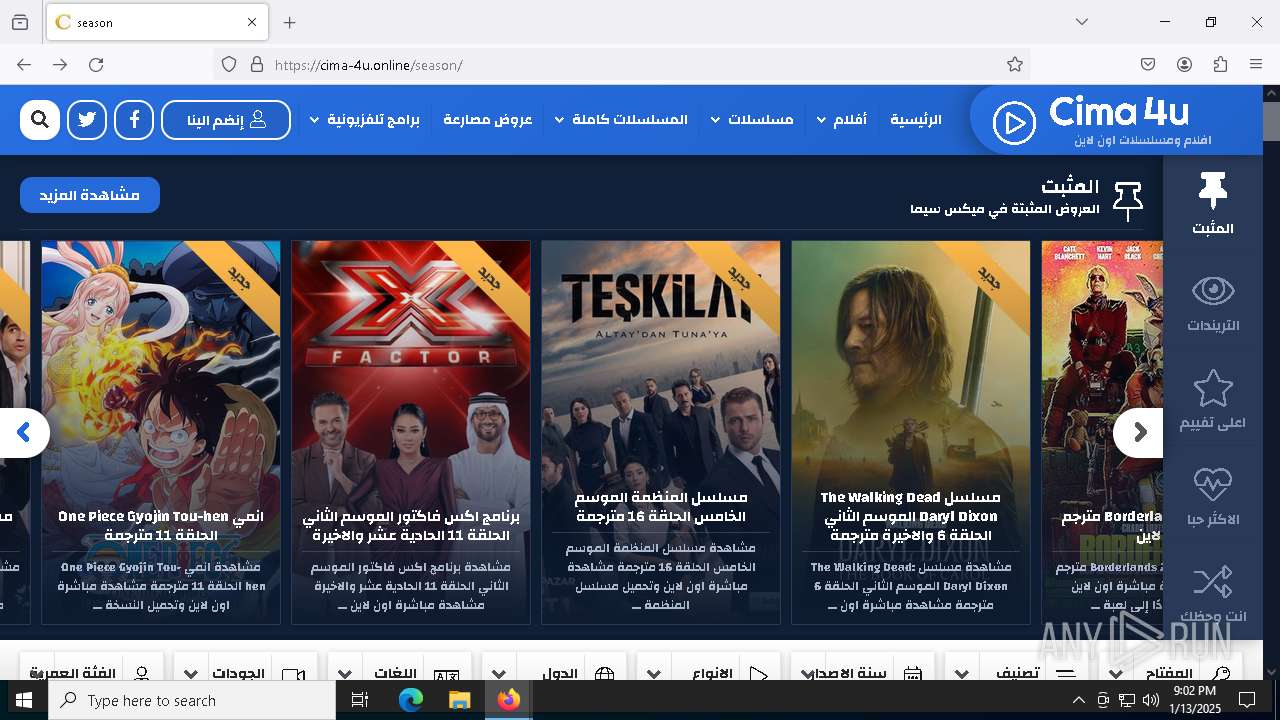Screen dimensions: 1280x720
Task: Expand the المسلسلات كاملة menu
Action: click(621, 120)
